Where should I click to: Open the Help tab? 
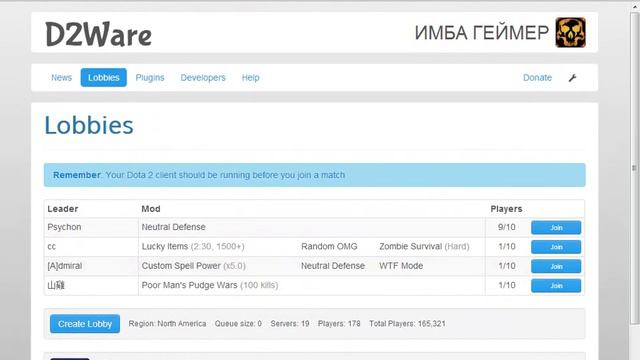coord(250,78)
